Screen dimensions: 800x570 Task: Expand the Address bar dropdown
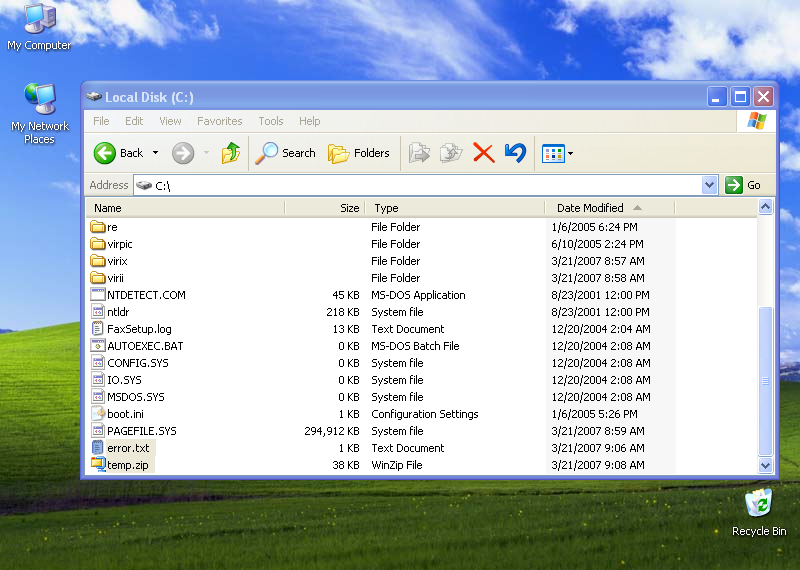pyautogui.click(x=709, y=185)
